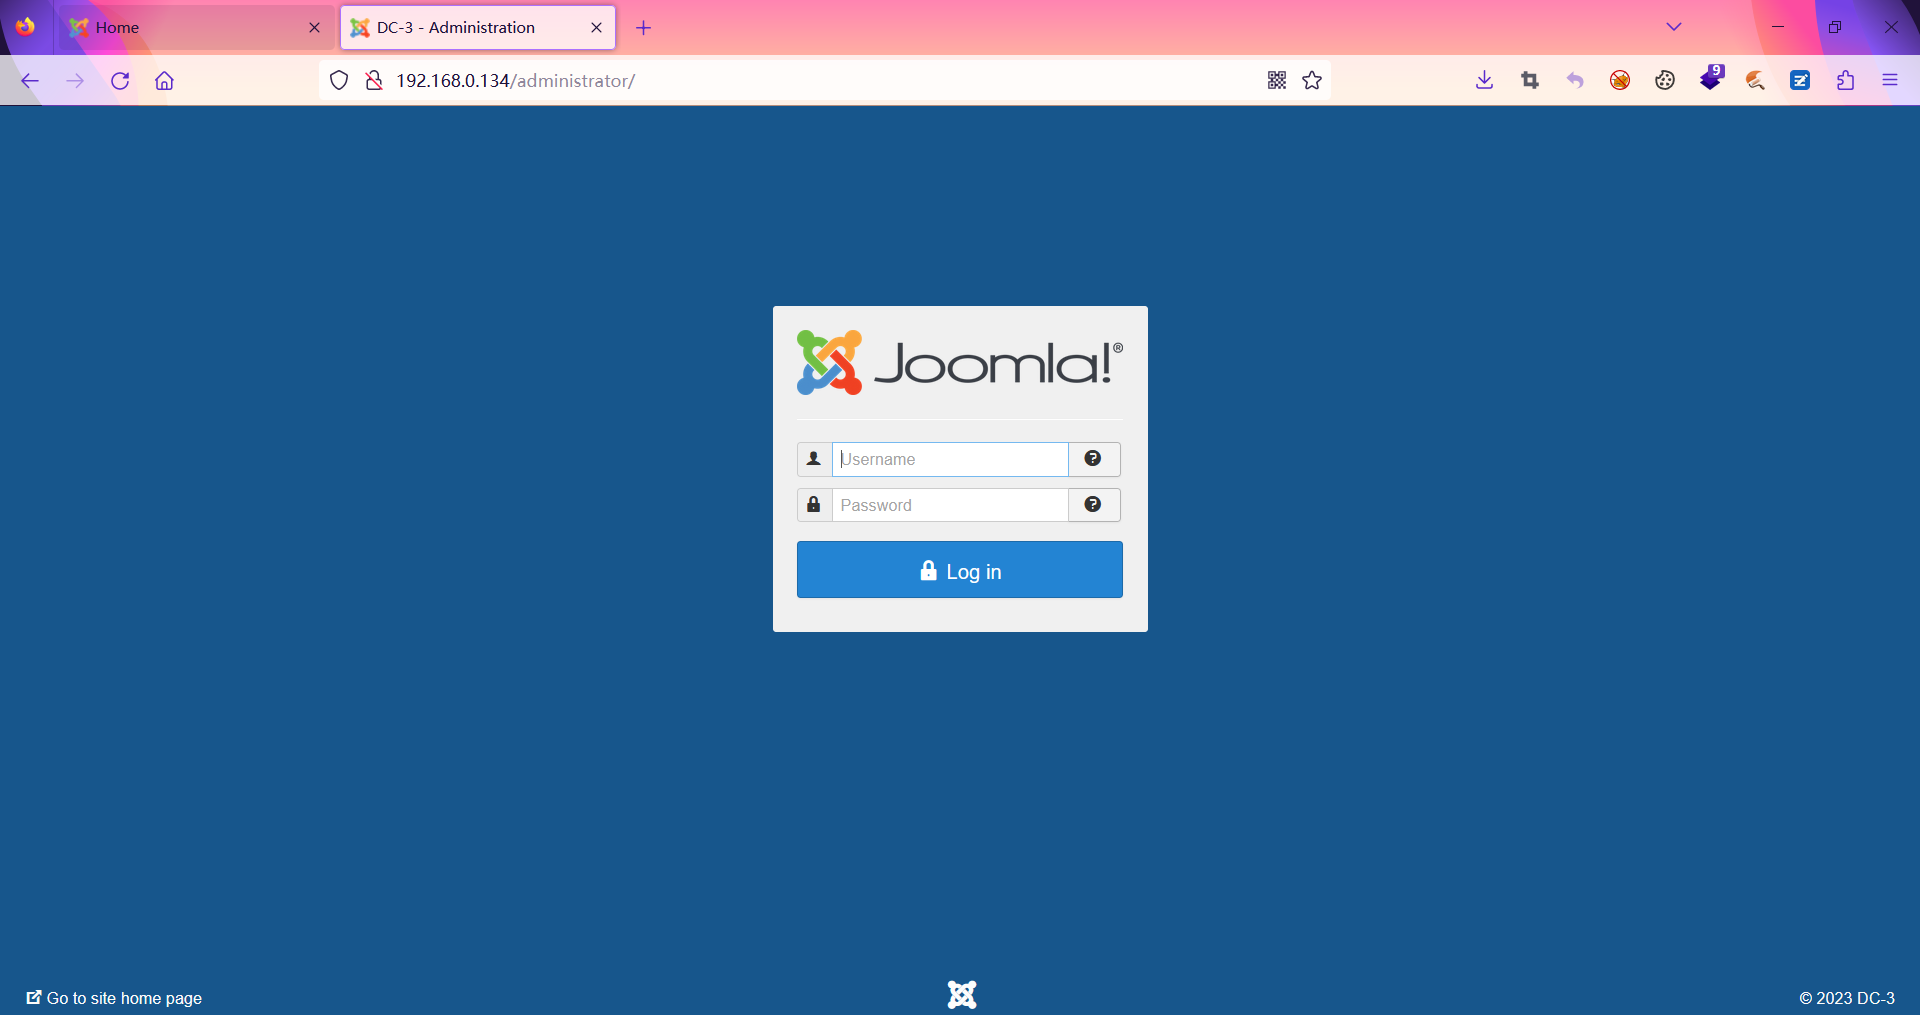Close the Home tab
This screenshot has height=1015, width=1920.
tap(314, 27)
